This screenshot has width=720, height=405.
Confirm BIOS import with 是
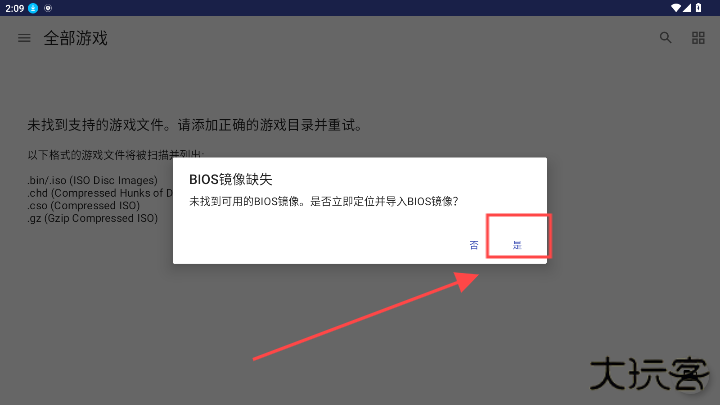(x=517, y=245)
